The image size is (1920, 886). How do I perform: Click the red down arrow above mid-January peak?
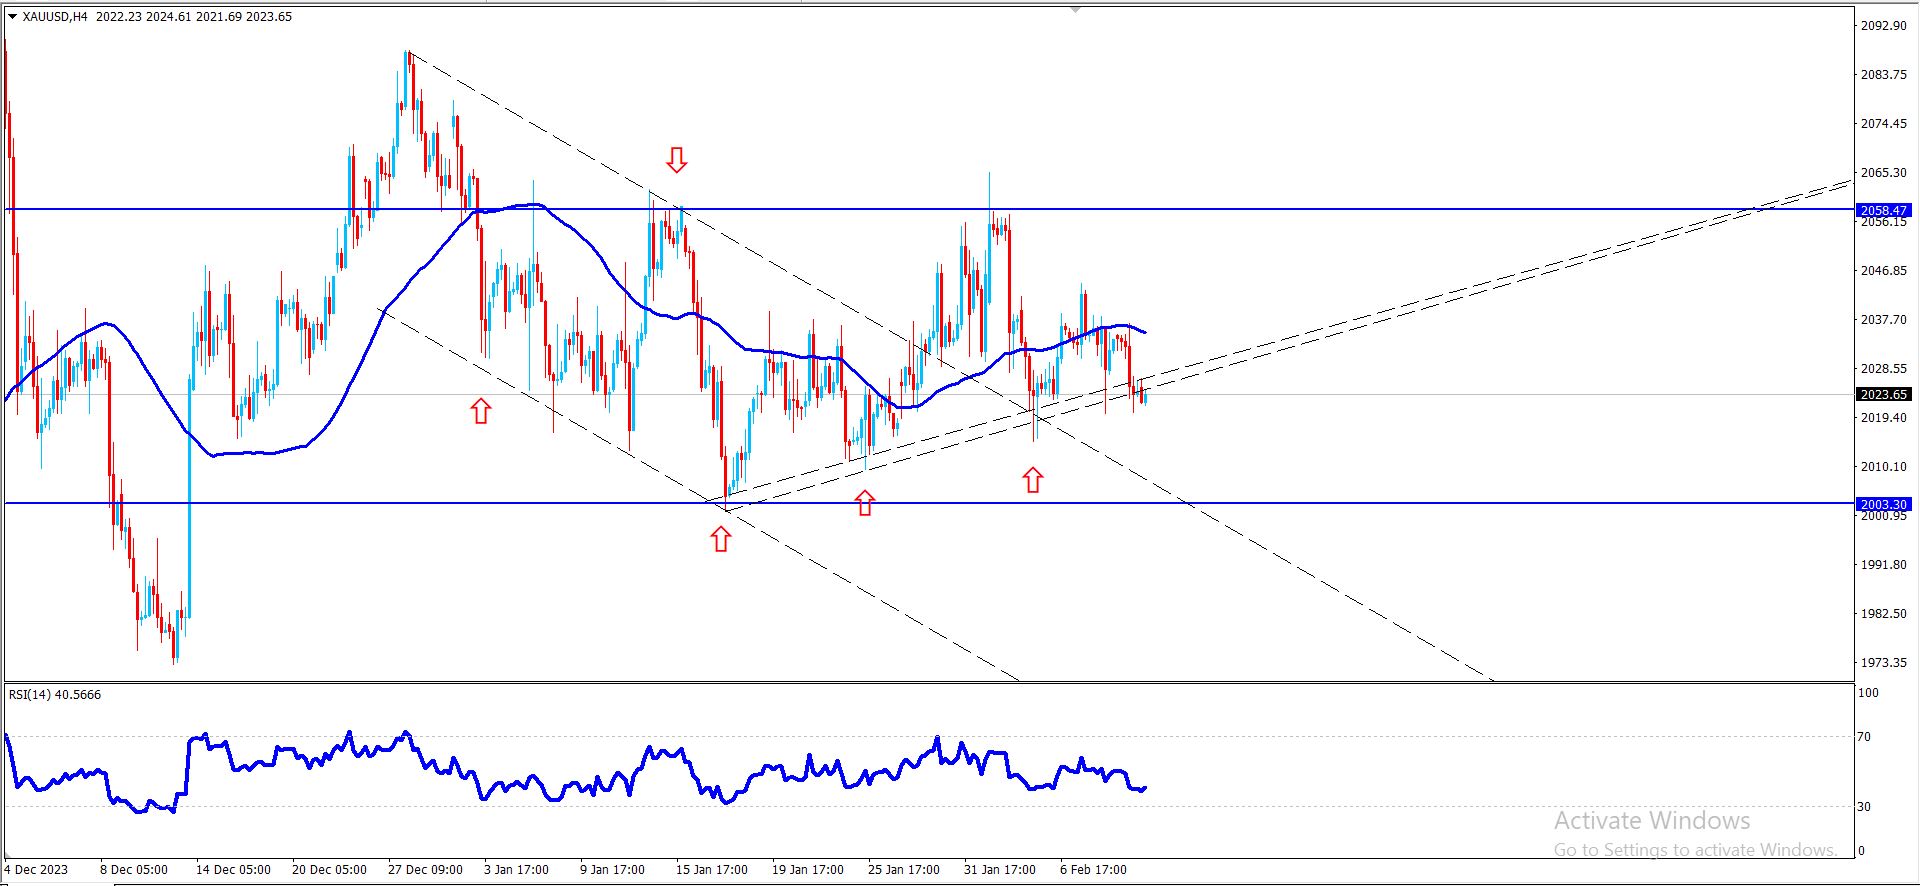point(677,160)
